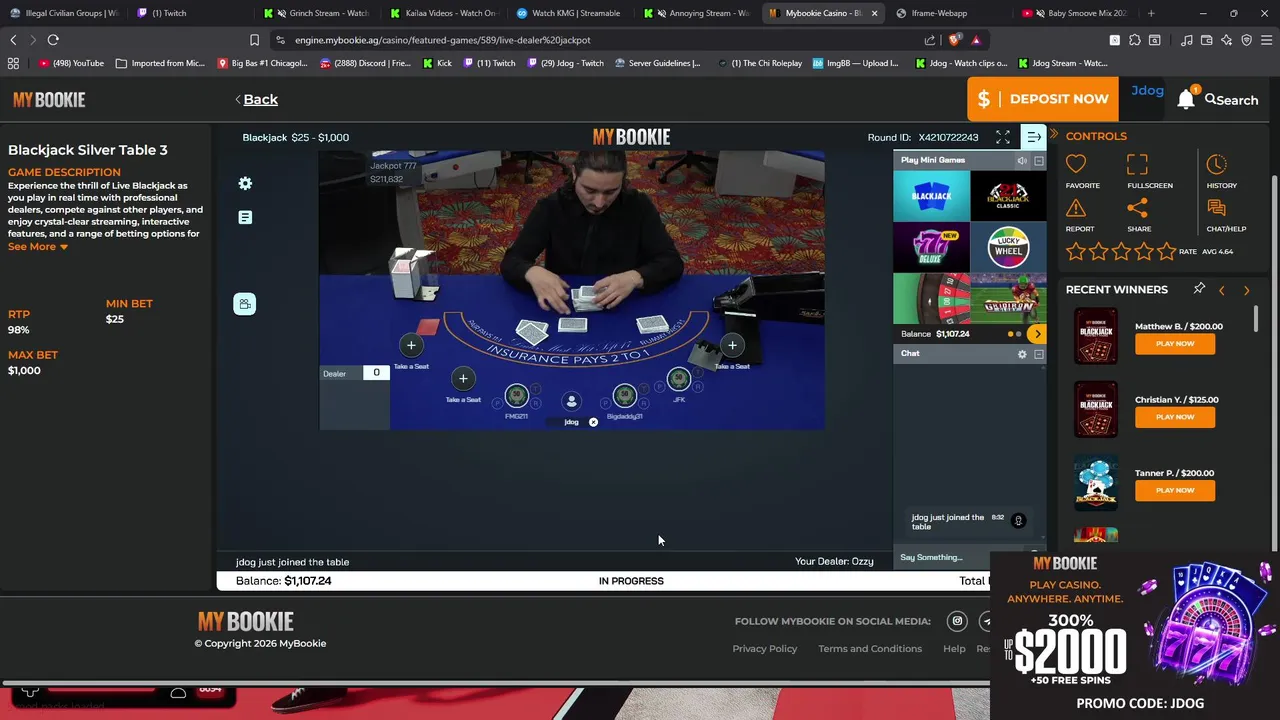Show next mini games page arrow
Image resolution: width=1280 pixels, height=720 pixels.
[x=1037, y=334]
